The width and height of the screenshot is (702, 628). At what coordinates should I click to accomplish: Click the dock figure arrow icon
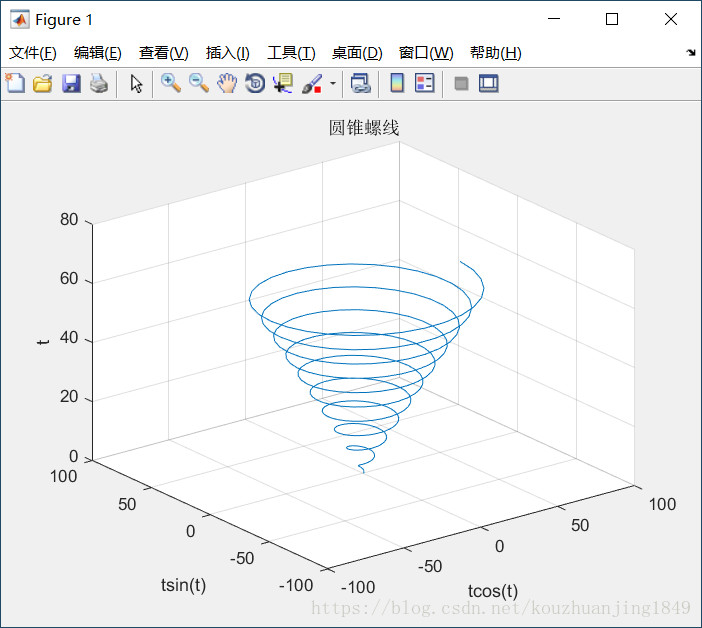pos(691,52)
